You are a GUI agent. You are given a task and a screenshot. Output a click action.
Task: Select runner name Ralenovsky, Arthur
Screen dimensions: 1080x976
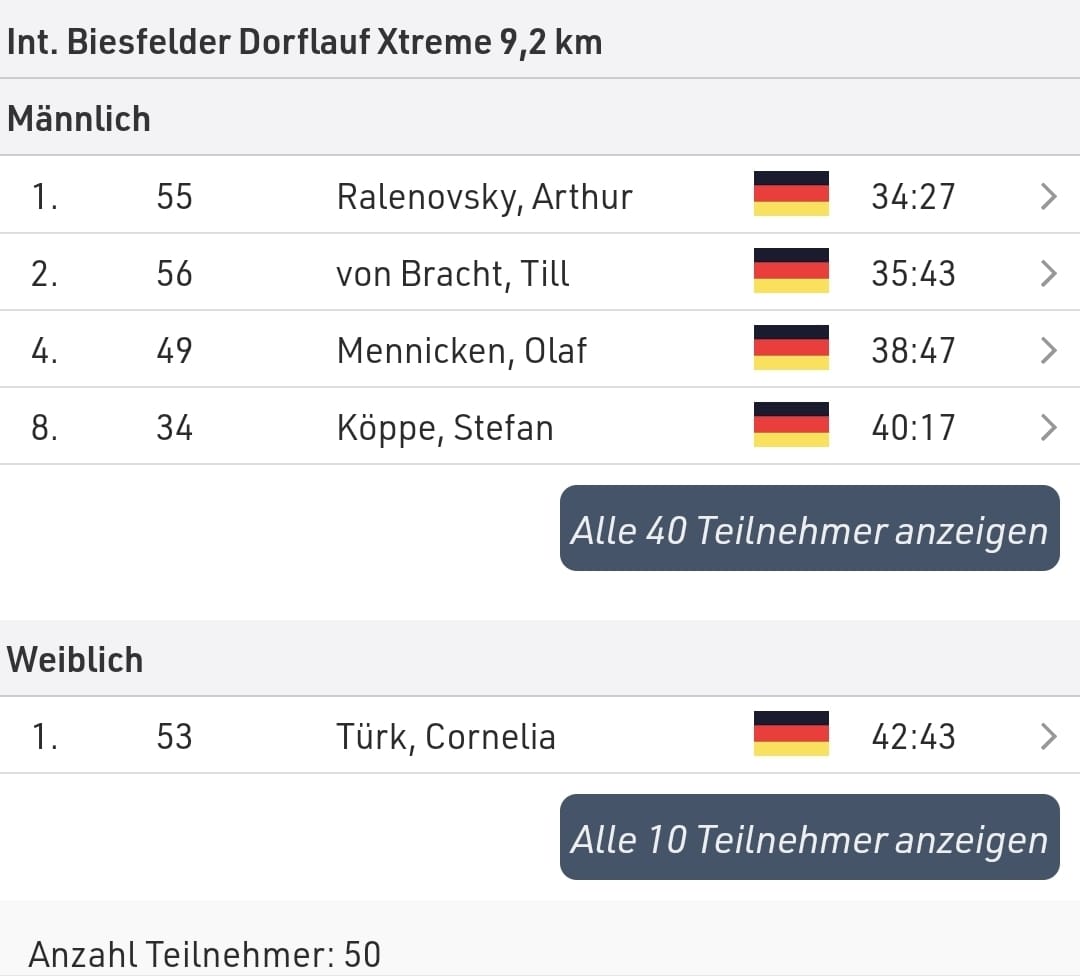pos(484,198)
